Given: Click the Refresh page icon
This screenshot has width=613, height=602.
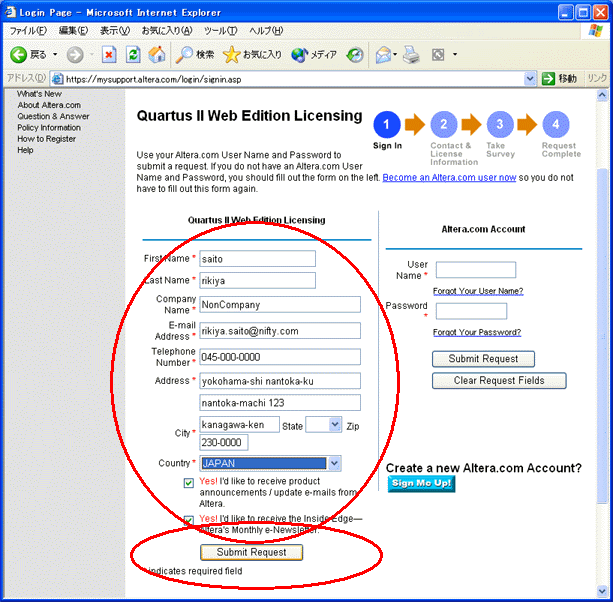Looking at the screenshot, I should [133, 54].
